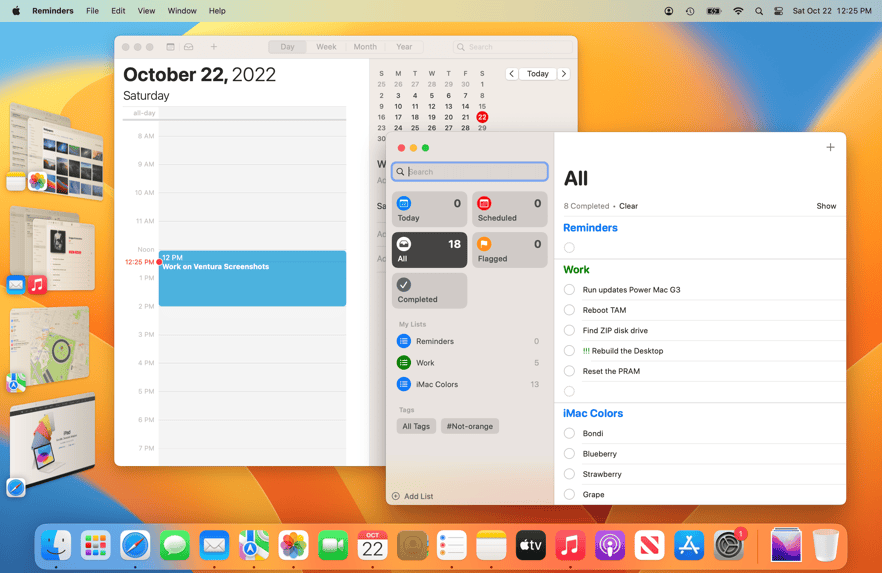Clear the 8 completed reminders
Image resolution: width=882 pixels, height=573 pixels.
pyautogui.click(x=628, y=206)
